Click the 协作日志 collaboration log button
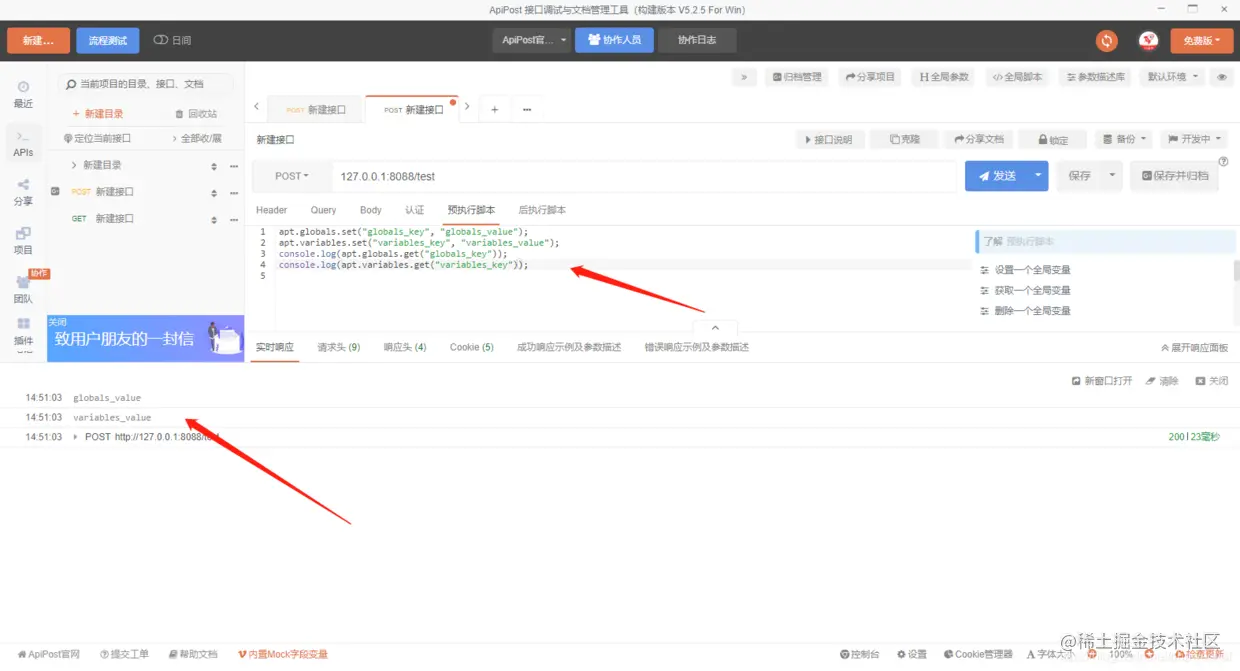Screen dimensions: 1240x671 coord(697,40)
